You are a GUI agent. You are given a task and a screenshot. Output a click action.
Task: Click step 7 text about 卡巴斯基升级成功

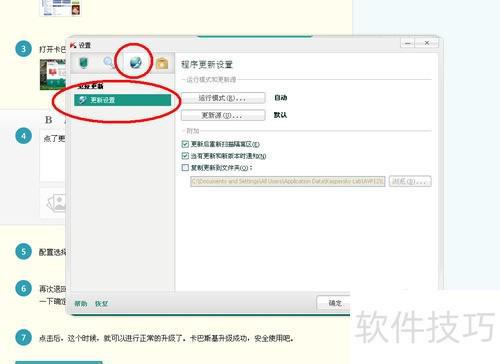[166, 338]
